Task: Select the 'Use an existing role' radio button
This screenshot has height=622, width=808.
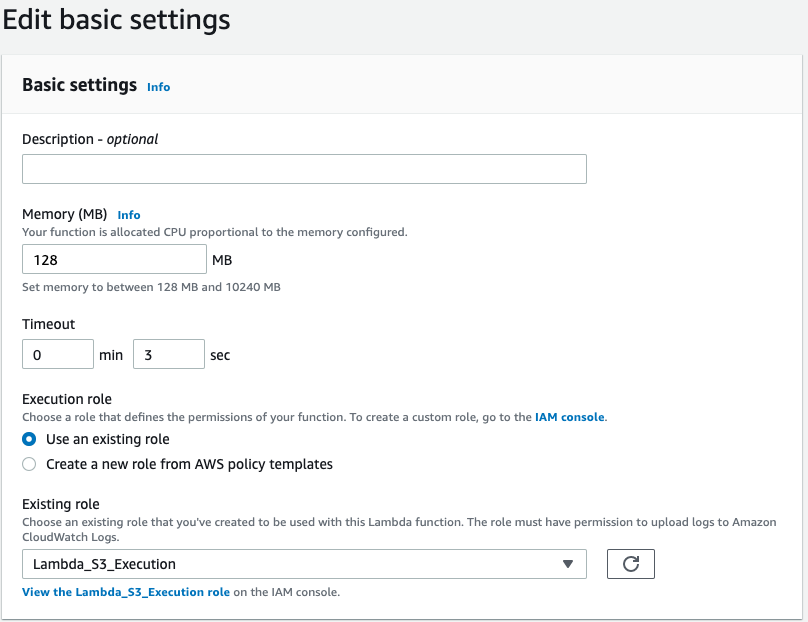Action: point(29,439)
